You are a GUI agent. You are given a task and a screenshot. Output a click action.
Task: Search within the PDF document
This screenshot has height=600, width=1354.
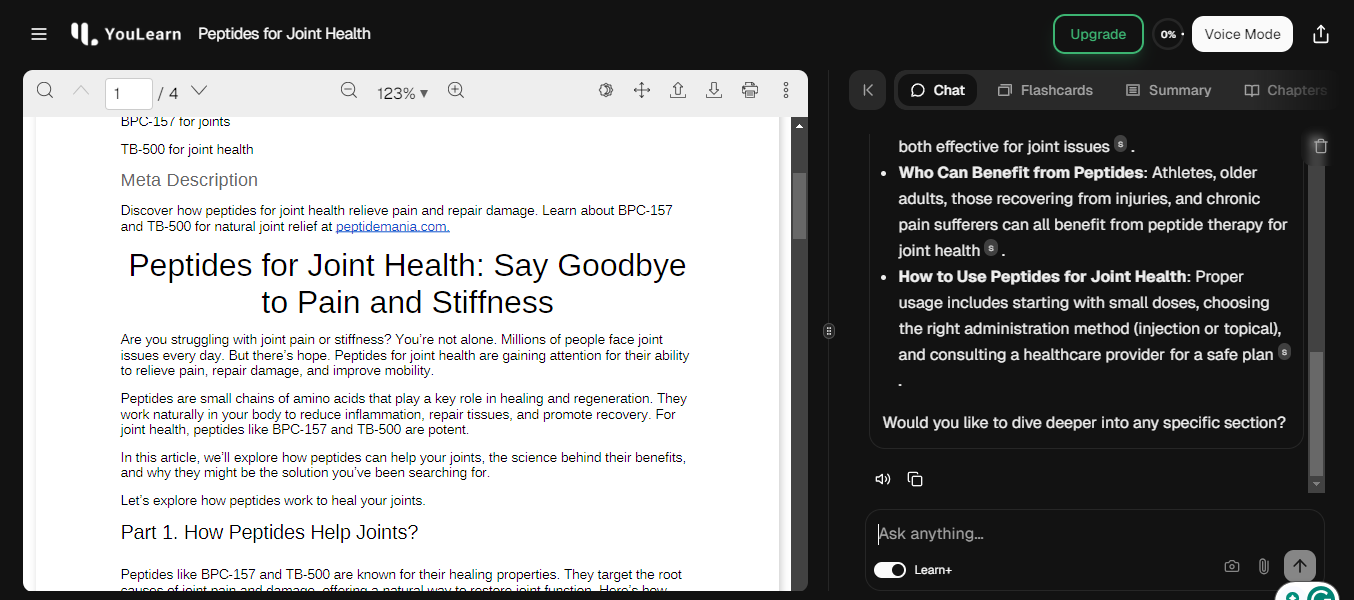(x=45, y=91)
